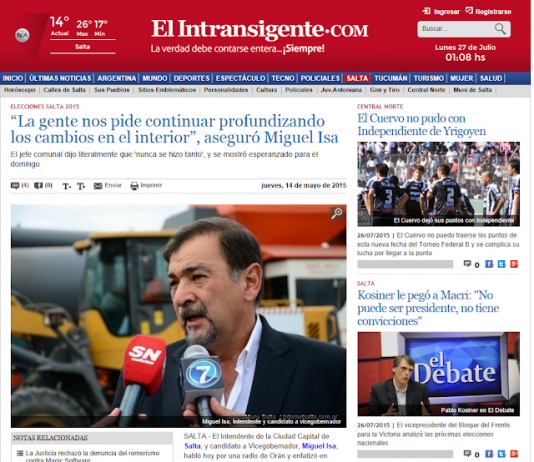Click the football match thumbnail image
This screenshot has width=534, height=462.
[439, 184]
